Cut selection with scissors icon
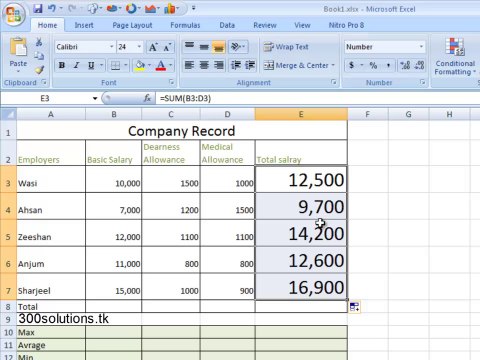 (x=39, y=42)
